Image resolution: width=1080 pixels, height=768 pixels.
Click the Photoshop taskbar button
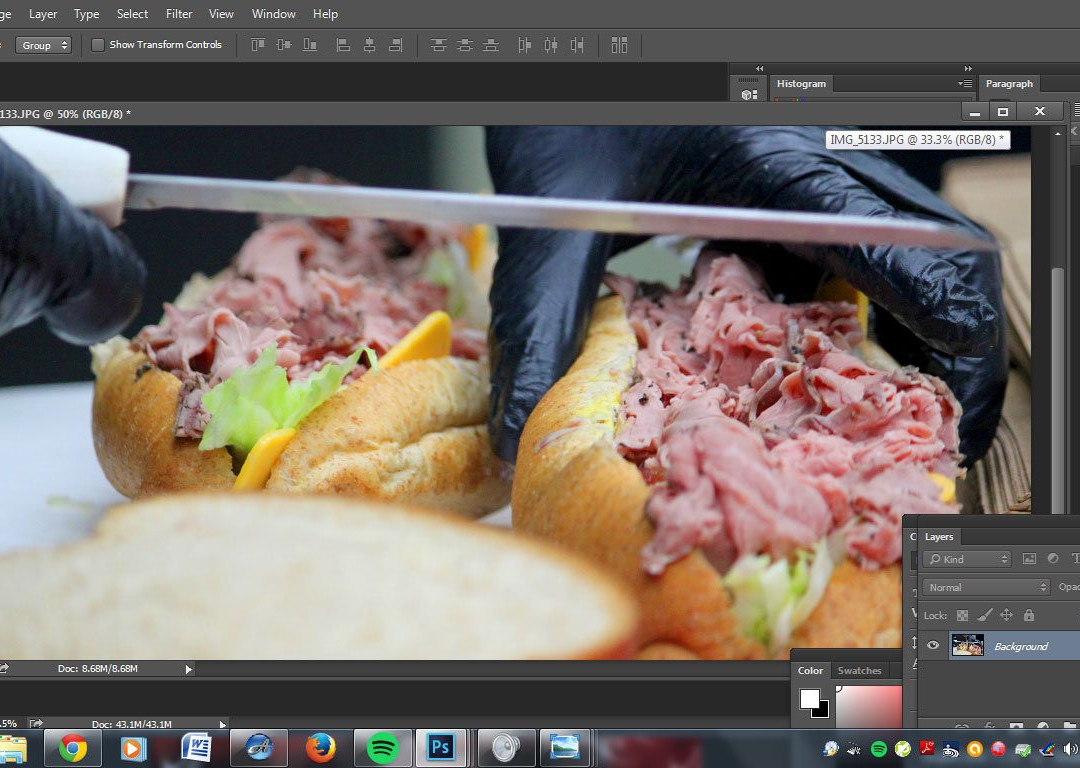point(440,747)
